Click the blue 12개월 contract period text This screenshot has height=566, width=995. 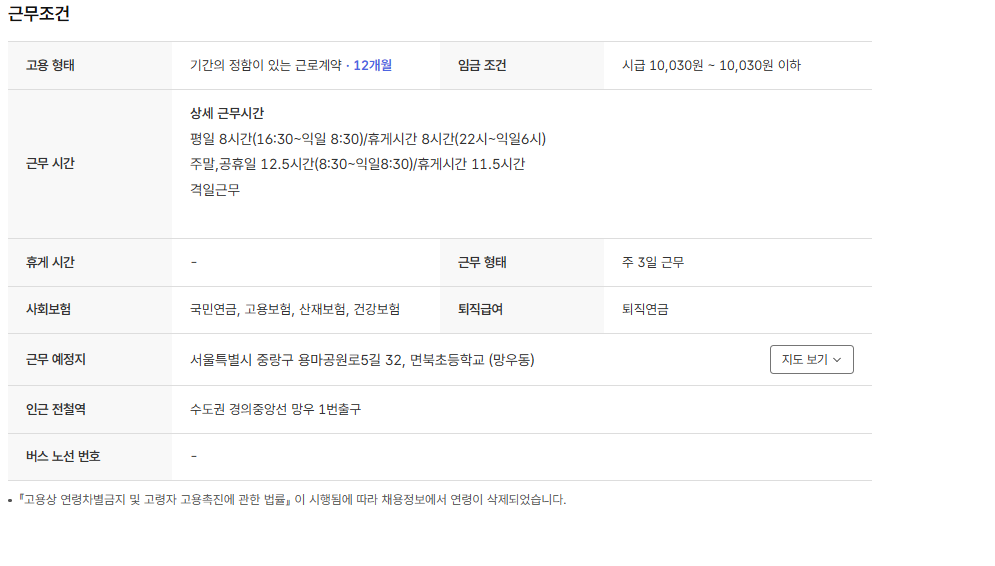[x=372, y=66]
